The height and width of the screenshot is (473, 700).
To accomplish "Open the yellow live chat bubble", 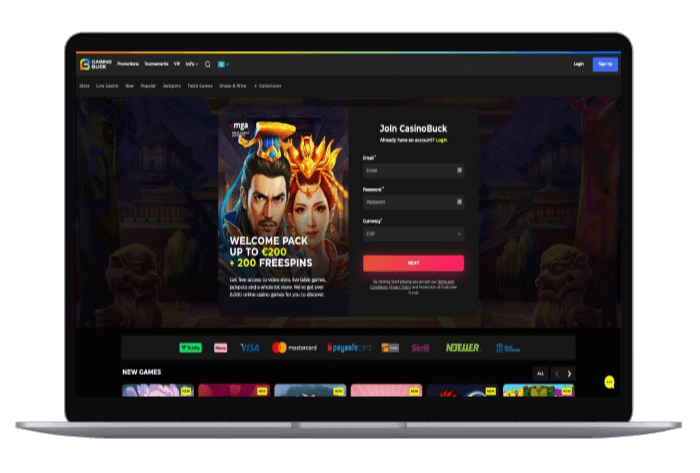I will pyautogui.click(x=609, y=382).
